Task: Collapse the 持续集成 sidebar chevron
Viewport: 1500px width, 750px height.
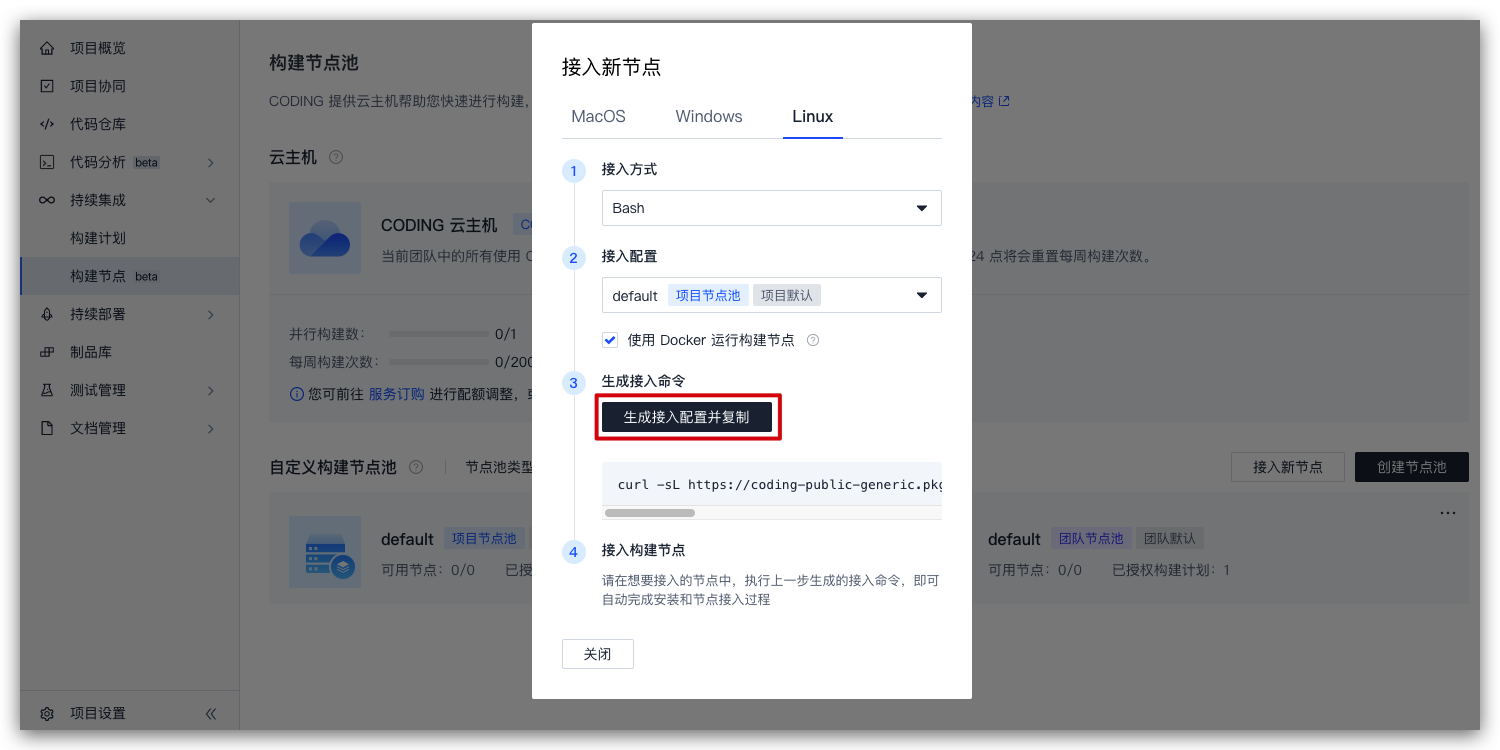Action: 211,200
